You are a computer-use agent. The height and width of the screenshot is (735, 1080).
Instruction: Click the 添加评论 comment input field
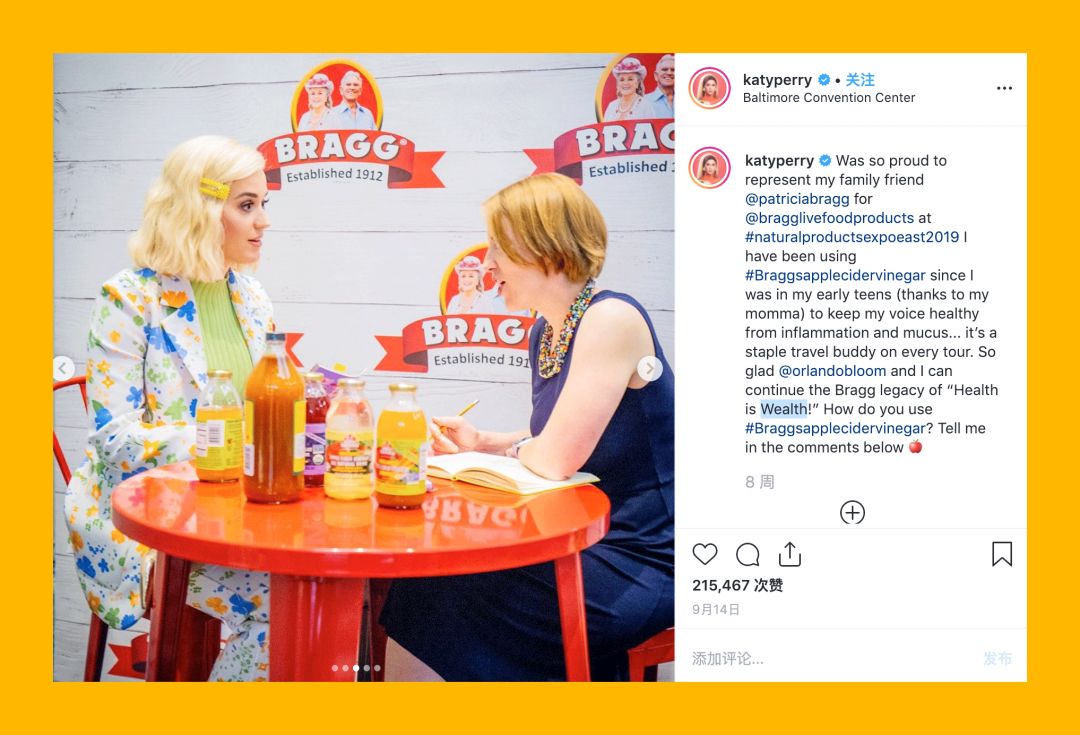point(827,659)
